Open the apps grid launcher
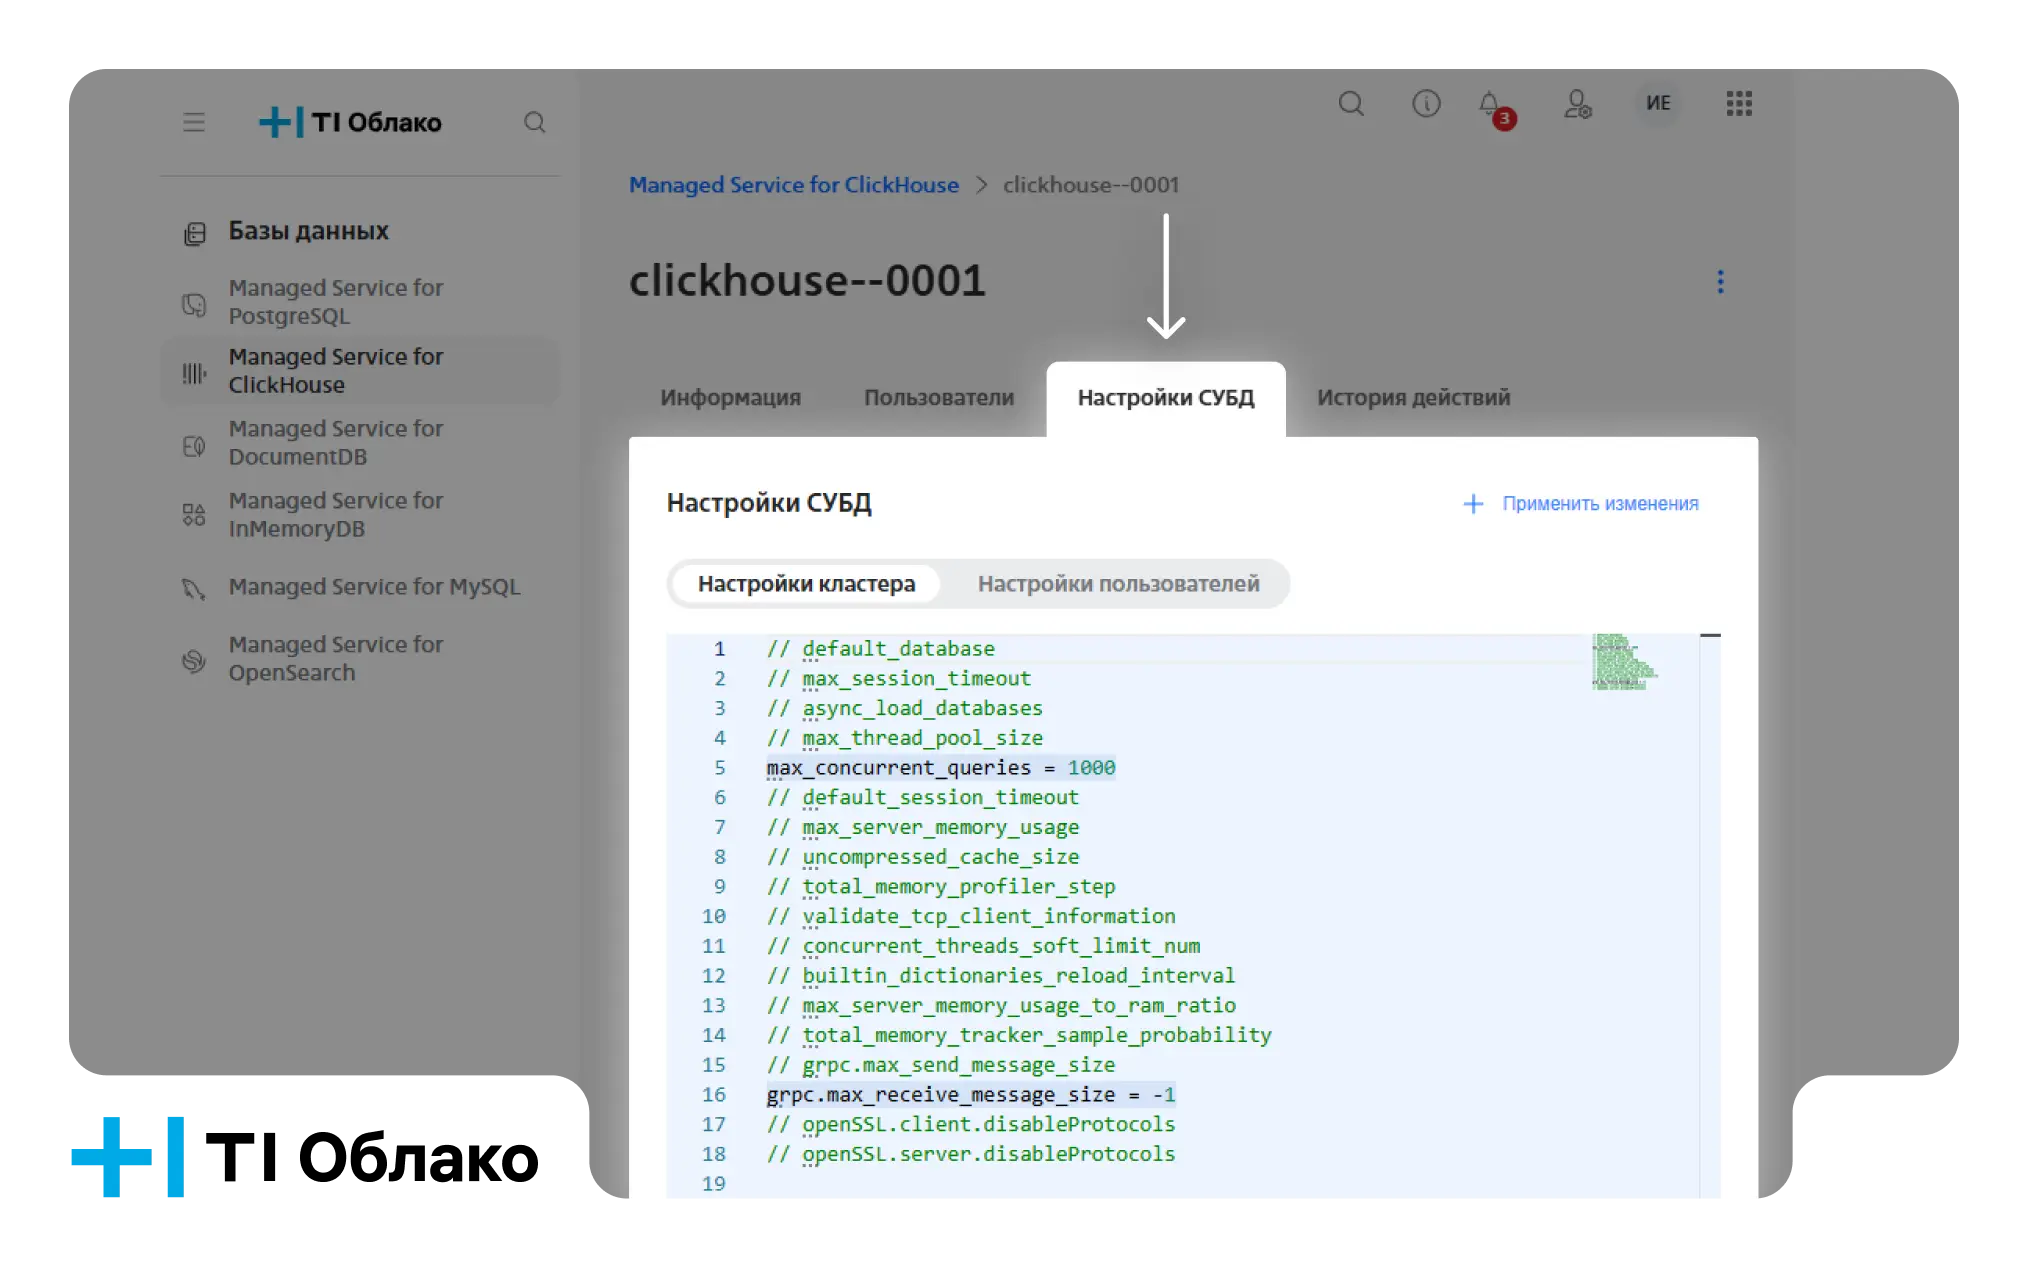The height and width of the screenshot is (1268, 2028). pyautogui.click(x=1739, y=103)
